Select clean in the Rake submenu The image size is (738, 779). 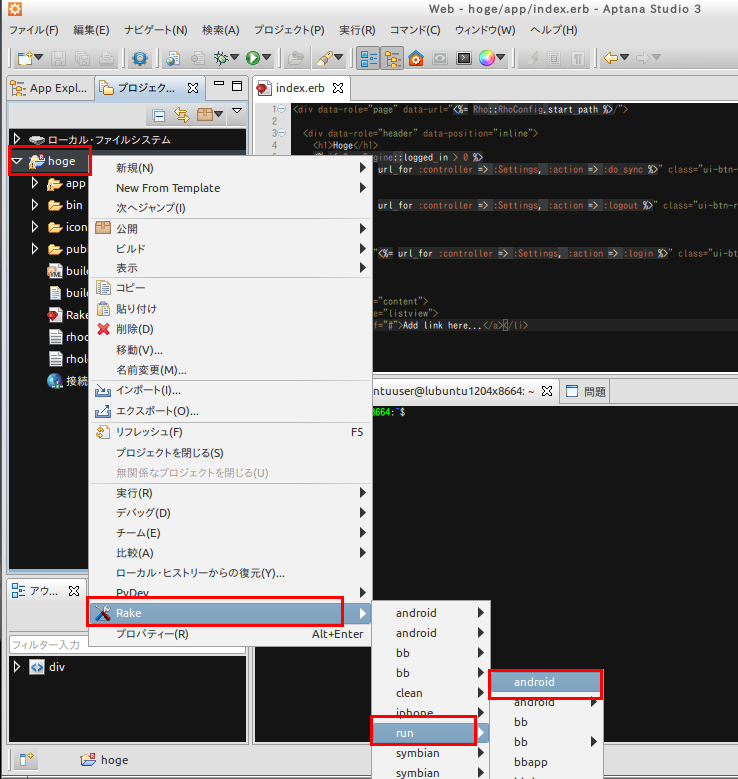pyautogui.click(x=431, y=693)
